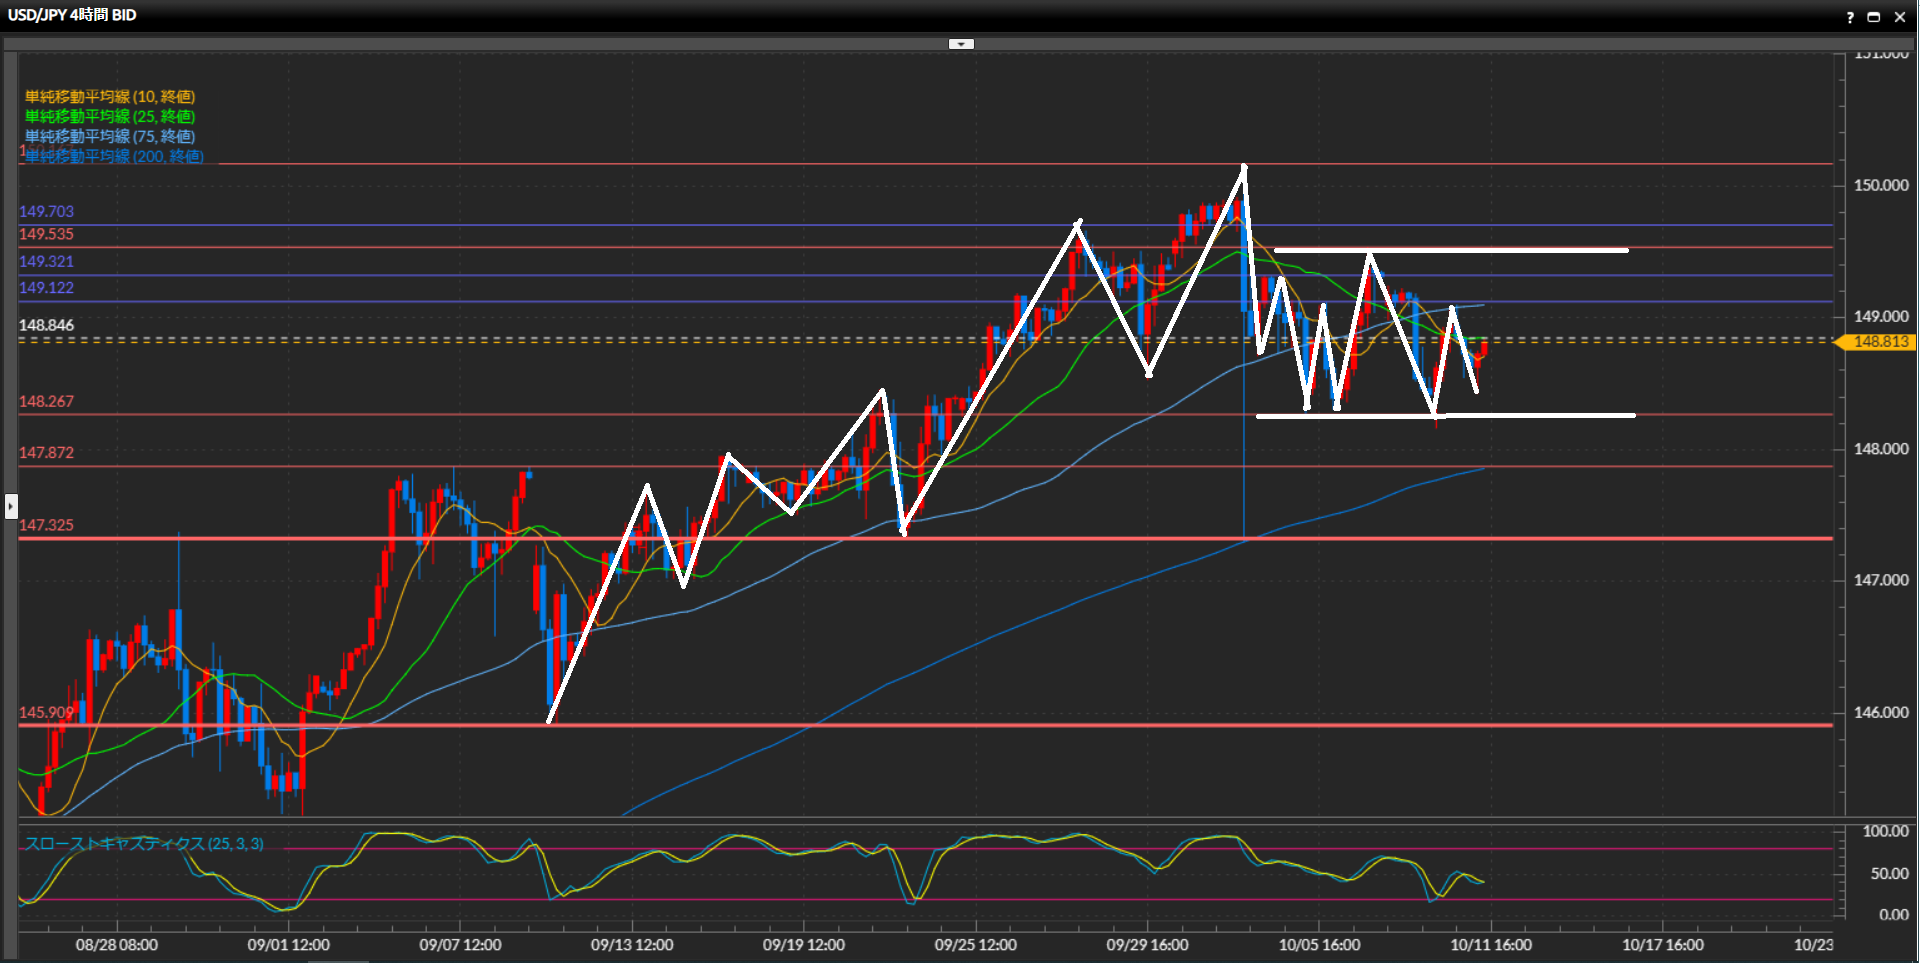Expand the top toolbar dropdown arrow
This screenshot has height=963, width=1920.
[x=960, y=44]
